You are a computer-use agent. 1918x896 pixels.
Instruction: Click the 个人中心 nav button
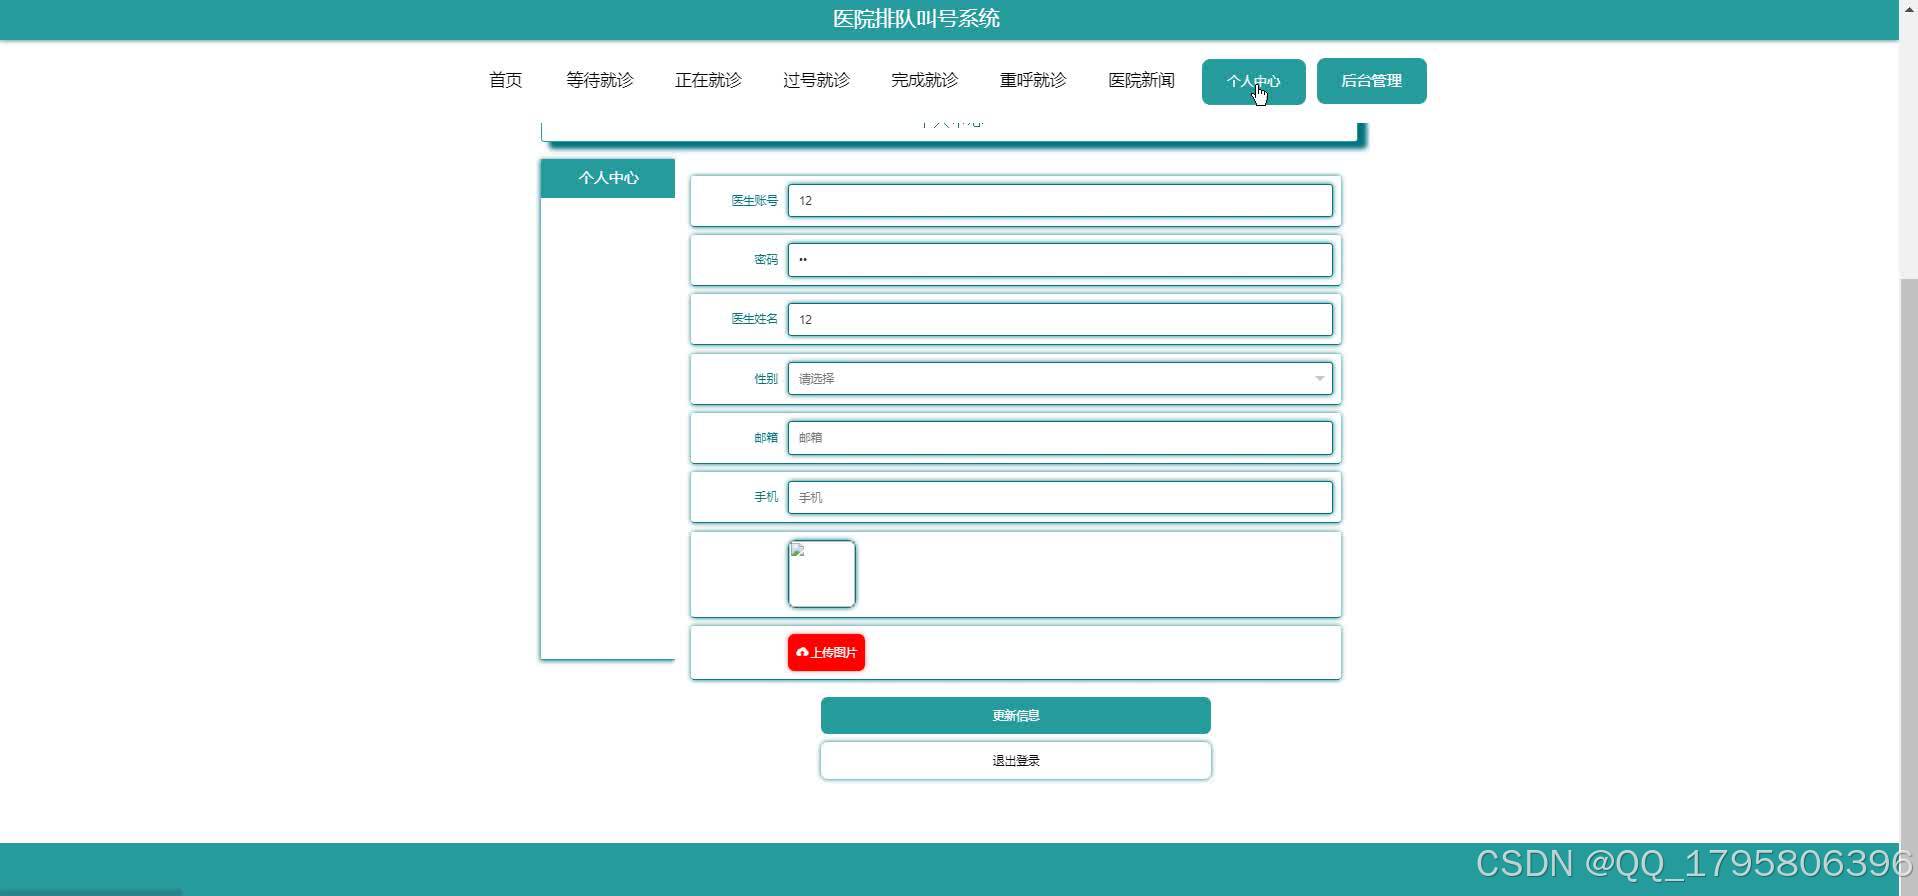point(1253,81)
